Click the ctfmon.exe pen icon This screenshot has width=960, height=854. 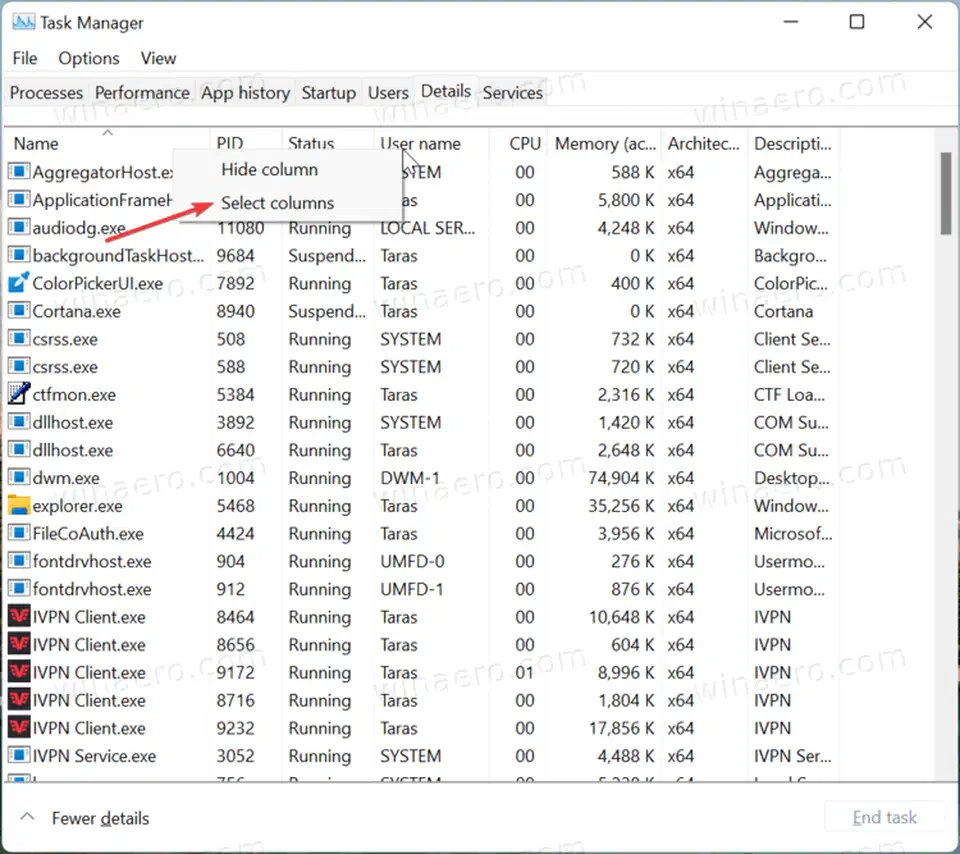(x=19, y=394)
